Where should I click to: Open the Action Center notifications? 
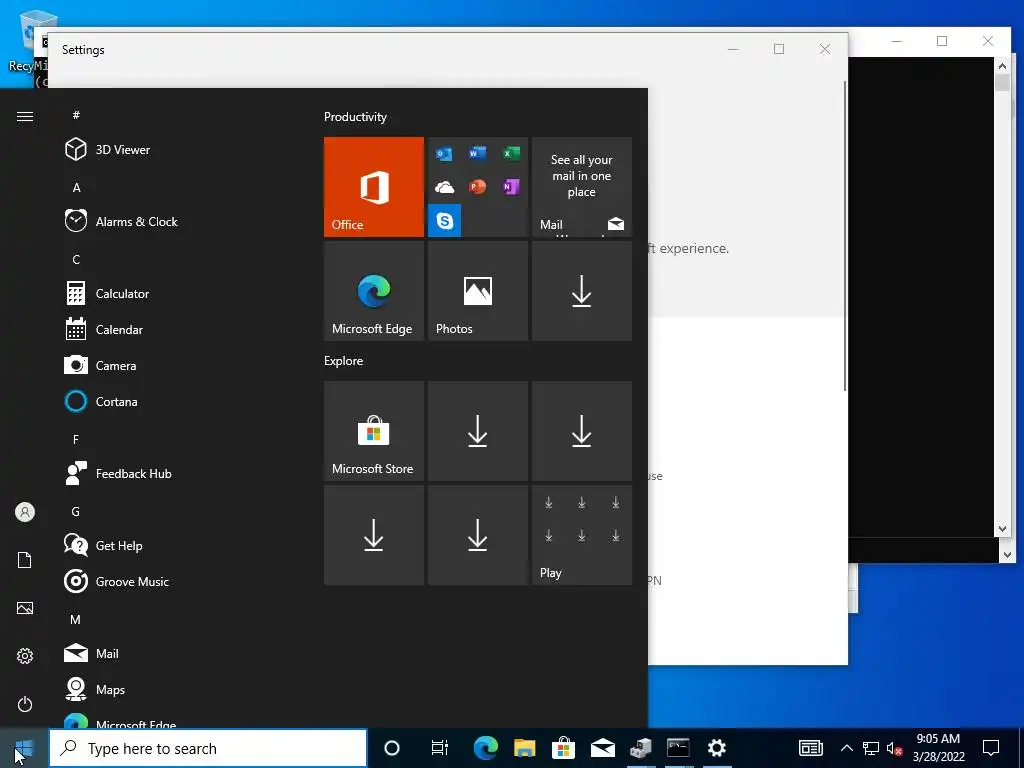(991, 748)
